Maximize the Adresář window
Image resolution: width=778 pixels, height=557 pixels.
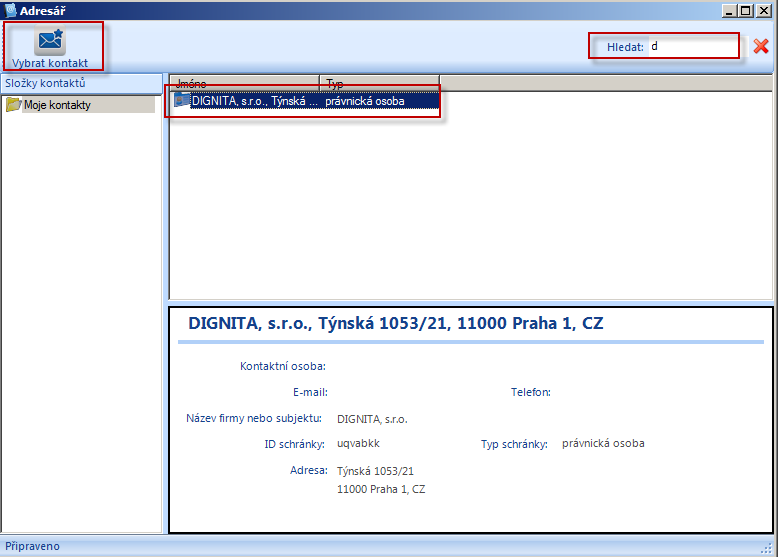coord(745,10)
